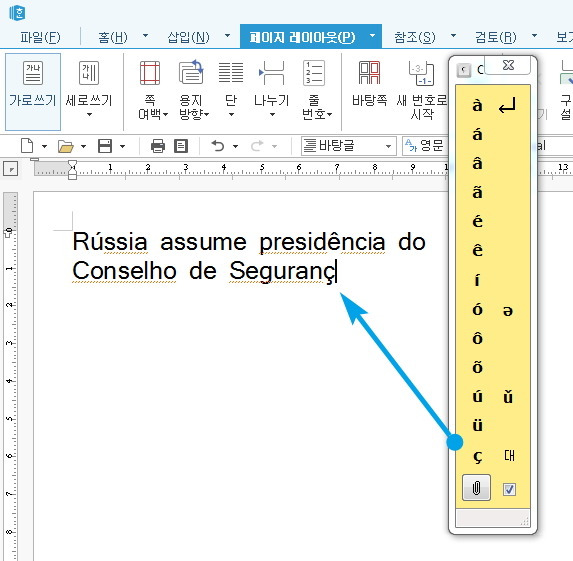Expand the 단 columns dropdown arrow

point(231,115)
